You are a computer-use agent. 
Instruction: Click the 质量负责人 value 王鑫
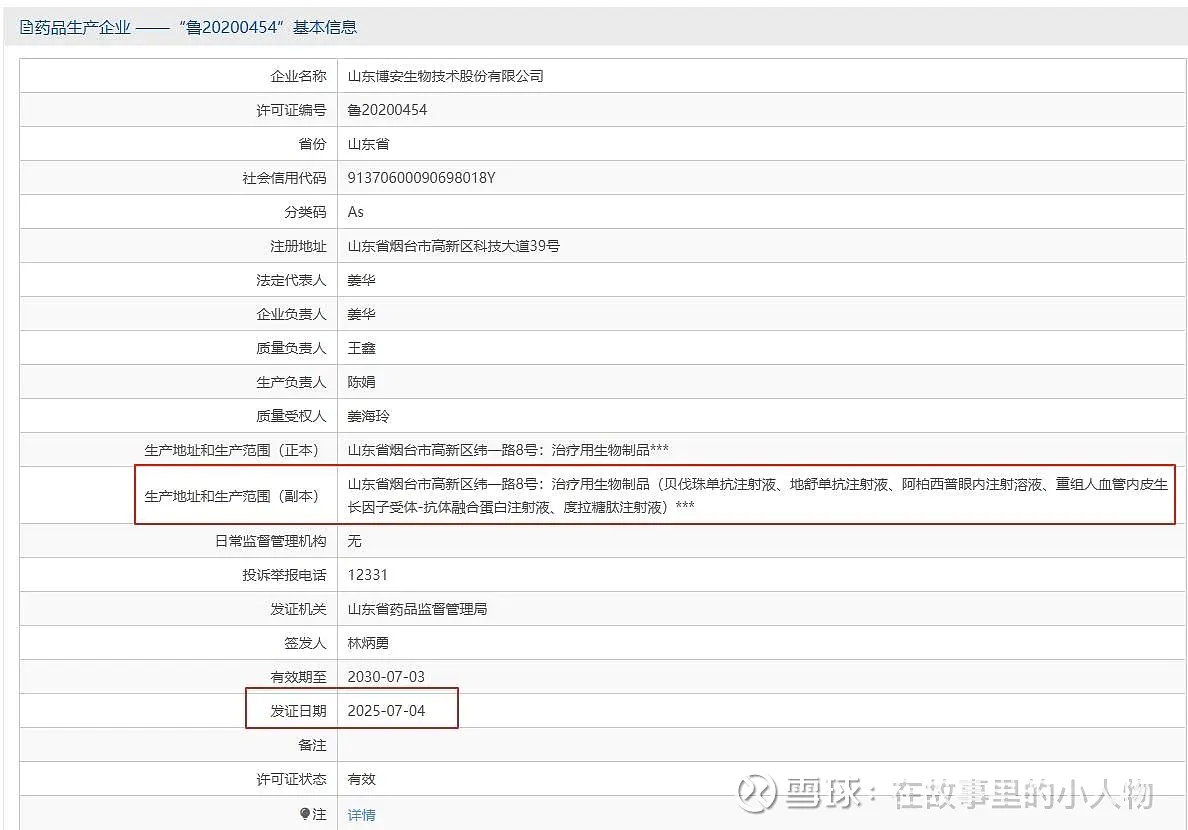[x=361, y=348]
